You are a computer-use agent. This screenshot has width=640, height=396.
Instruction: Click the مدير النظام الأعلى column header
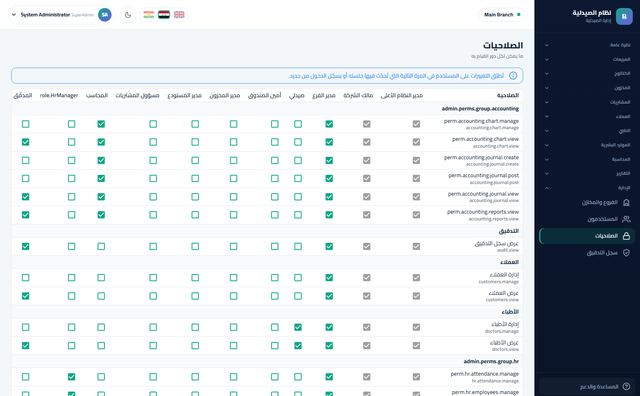pos(402,96)
